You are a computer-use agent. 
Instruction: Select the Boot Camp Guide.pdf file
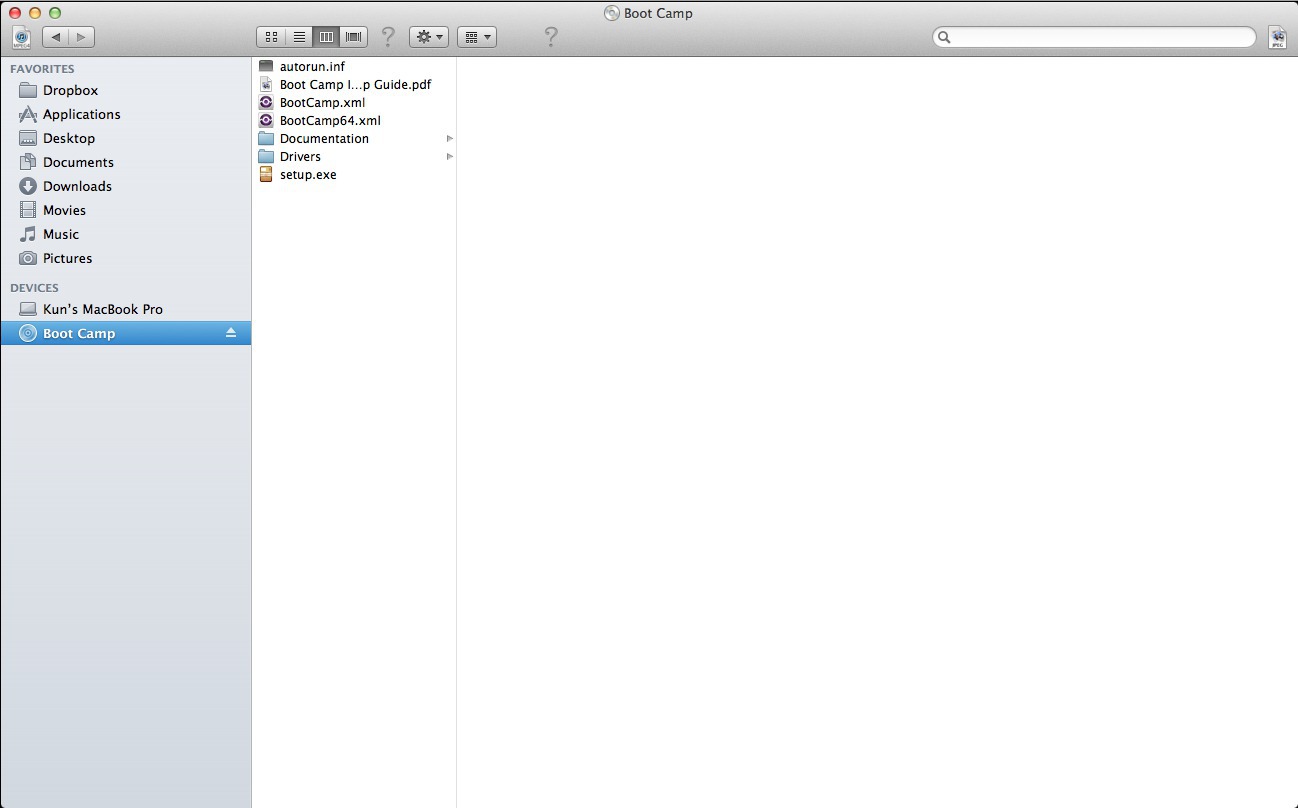tap(355, 84)
